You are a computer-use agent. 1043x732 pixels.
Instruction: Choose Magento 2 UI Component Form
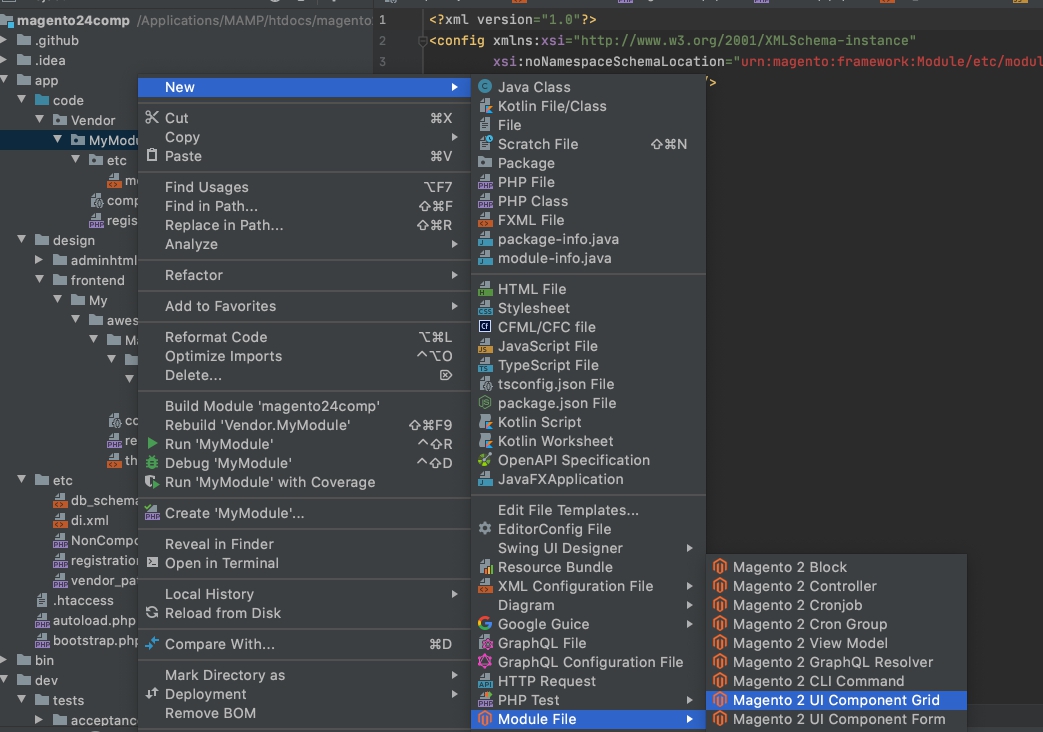[838, 719]
